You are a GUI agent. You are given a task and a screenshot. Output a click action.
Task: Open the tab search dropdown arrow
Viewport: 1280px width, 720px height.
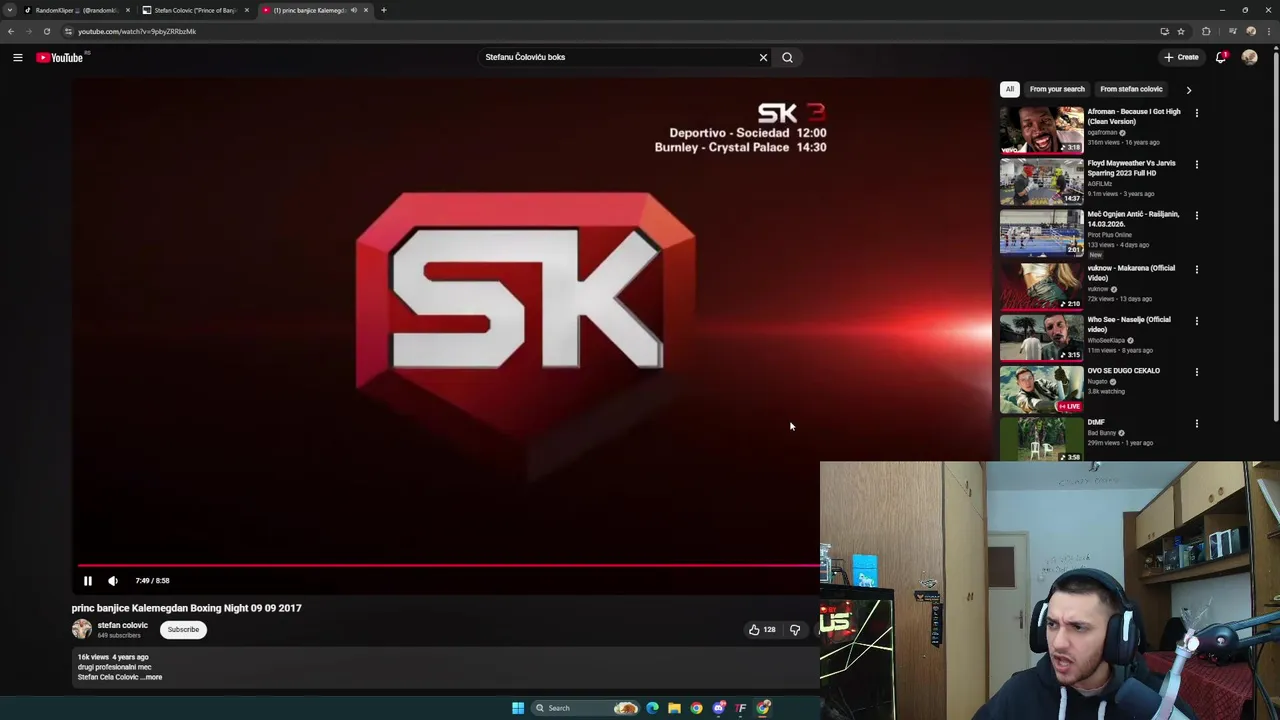coord(10,10)
